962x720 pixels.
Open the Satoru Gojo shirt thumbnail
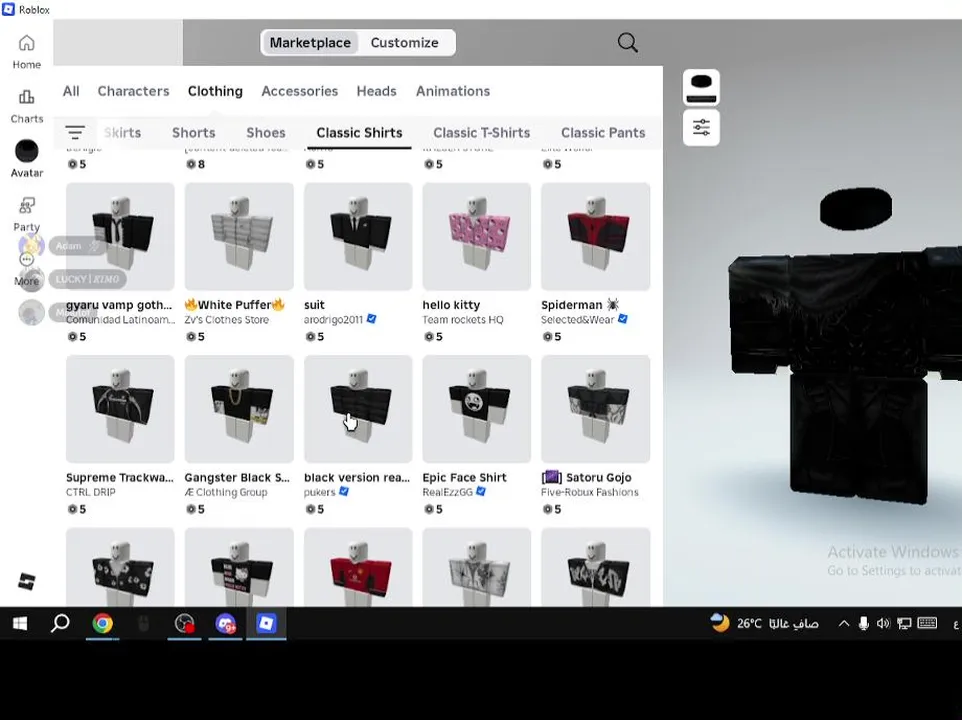pos(596,409)
